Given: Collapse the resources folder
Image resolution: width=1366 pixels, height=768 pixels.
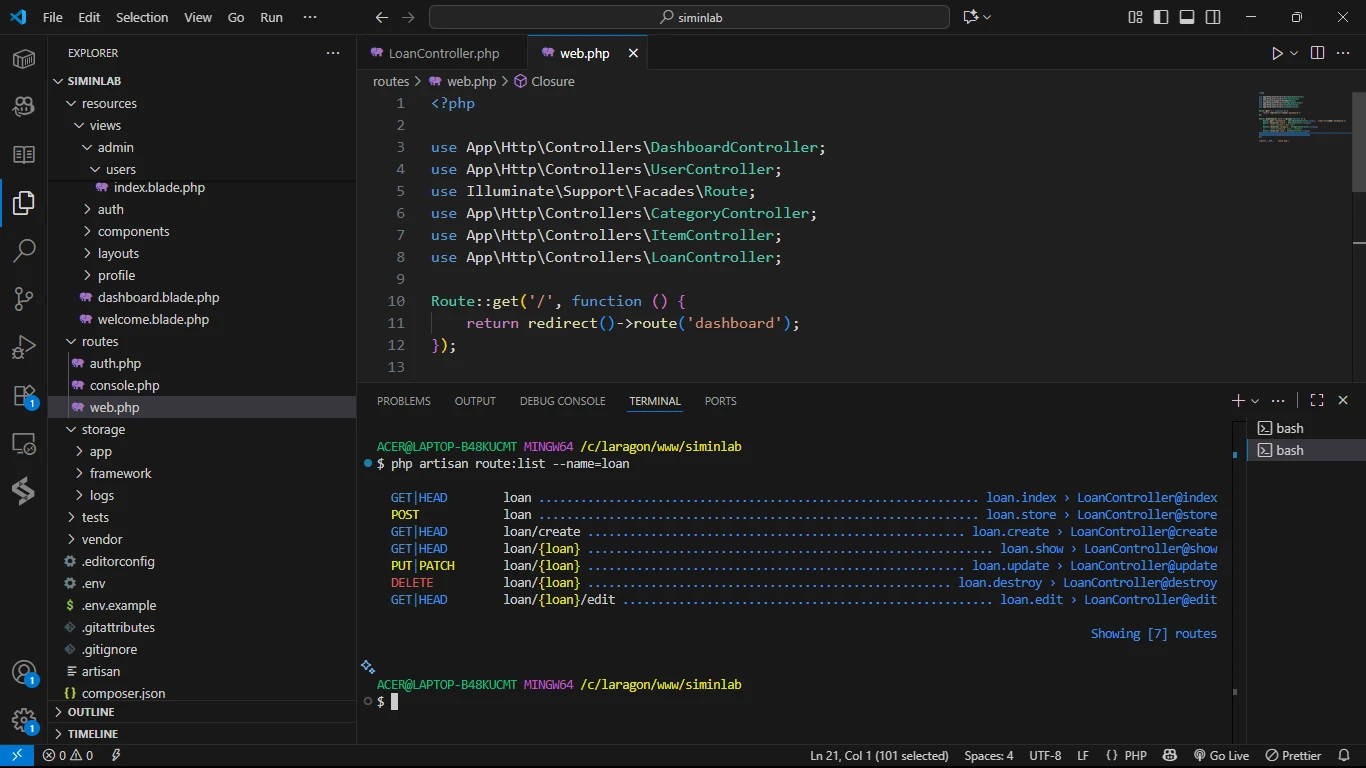Looking at the screenshot, I should pyautogui.click(x=108, y=103).
